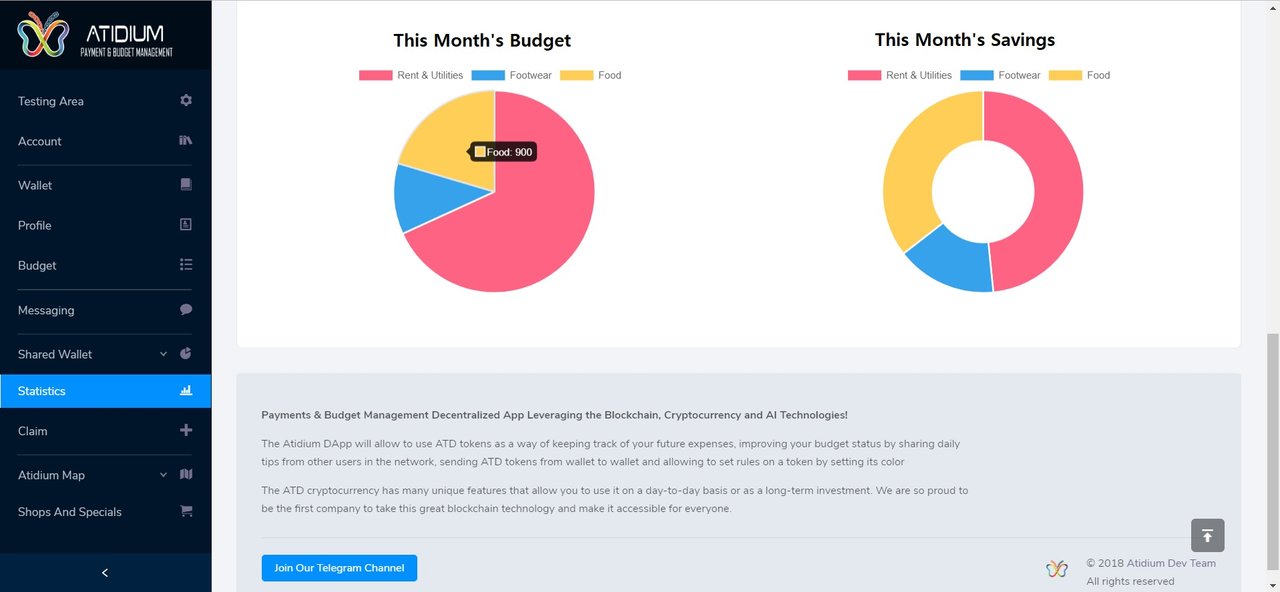The image size is (1280, 592).
Task: Click the Shops And Specials cart icon
Action: (x=186, y=511)
